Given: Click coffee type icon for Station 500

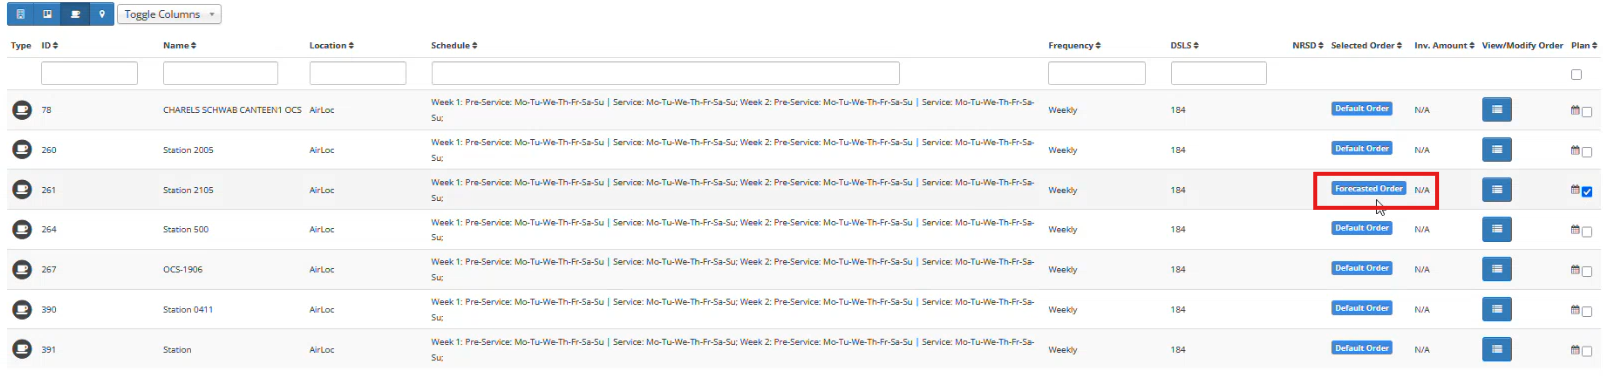Looking at the screenshot, I should pos(22,230).
